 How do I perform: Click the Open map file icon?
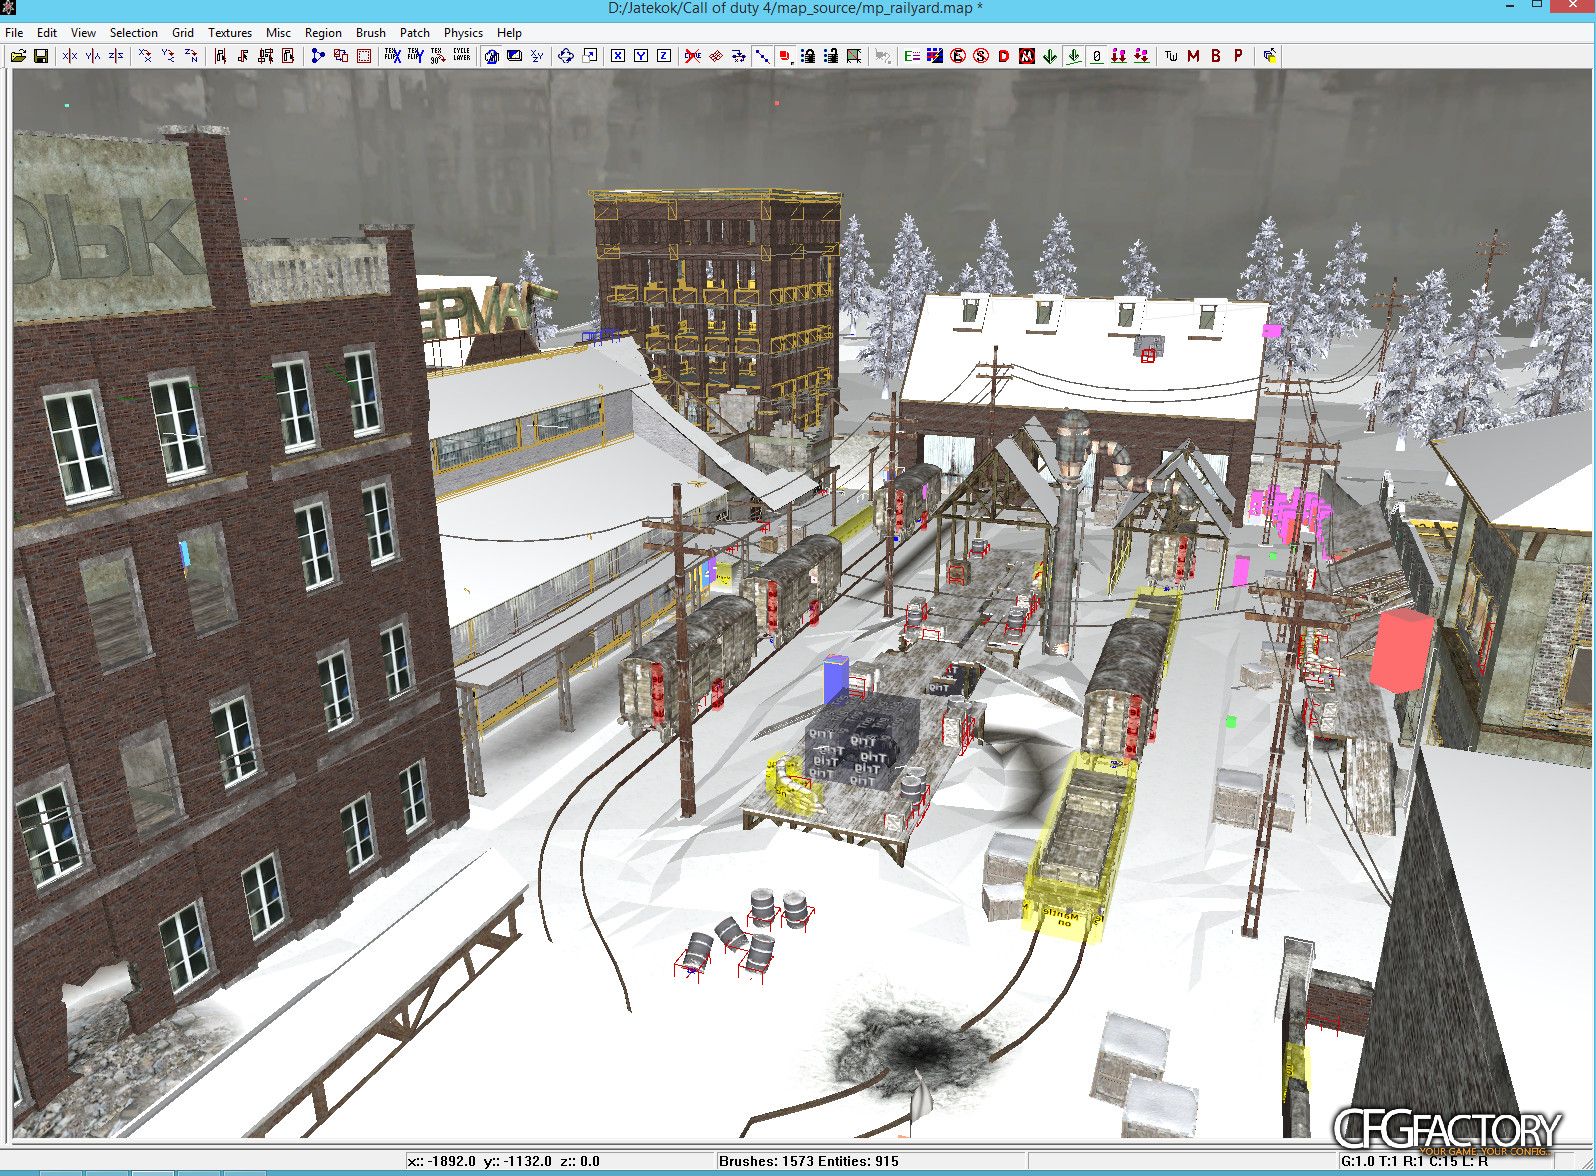click(18, 56)
